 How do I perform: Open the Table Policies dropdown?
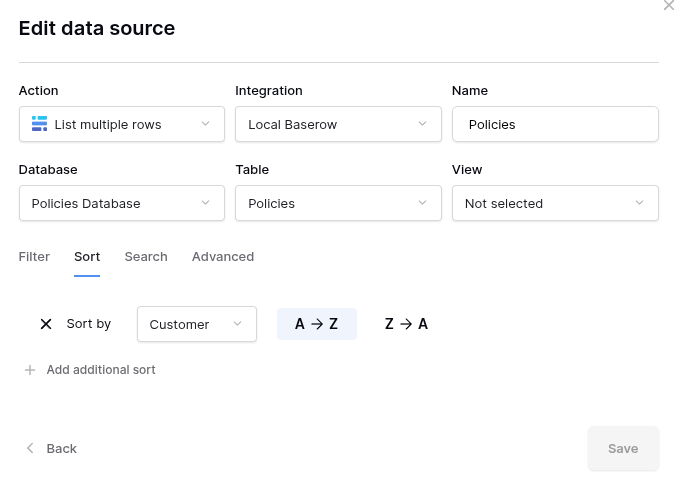pyautogui.click(x=338, y=203)
